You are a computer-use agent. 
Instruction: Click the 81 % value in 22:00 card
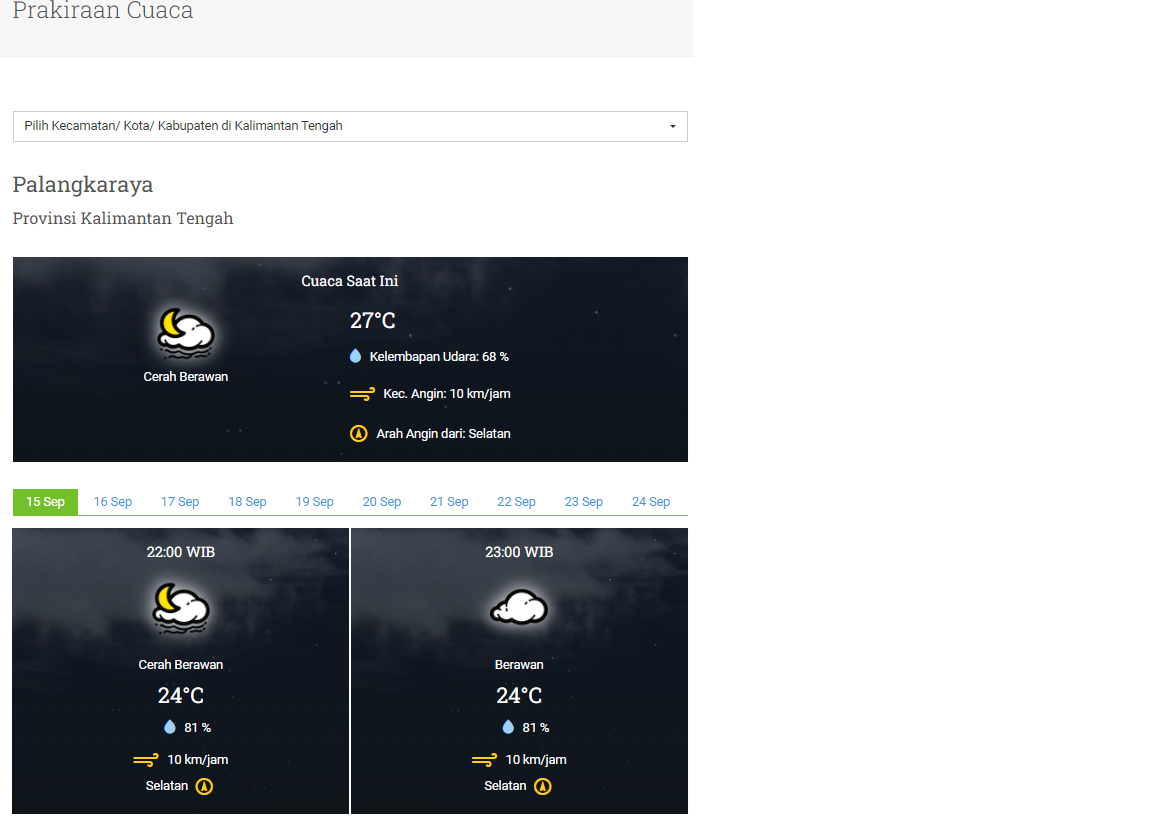198,728
